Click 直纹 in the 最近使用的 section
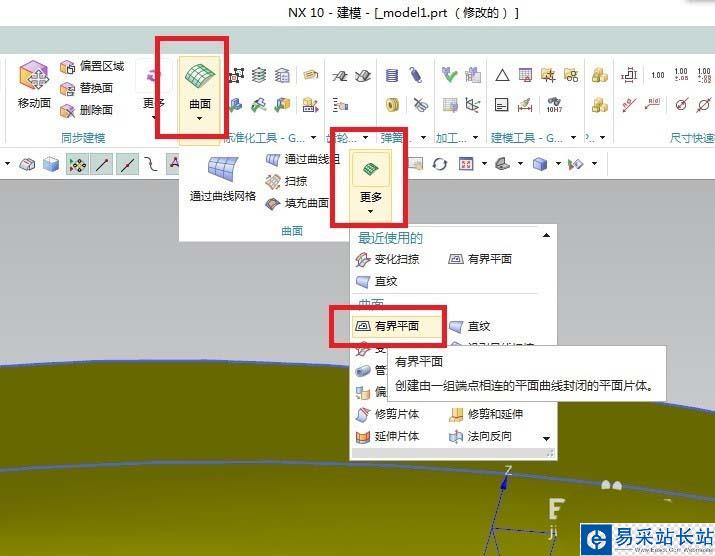Screen dimensions: 715x556 377,281
